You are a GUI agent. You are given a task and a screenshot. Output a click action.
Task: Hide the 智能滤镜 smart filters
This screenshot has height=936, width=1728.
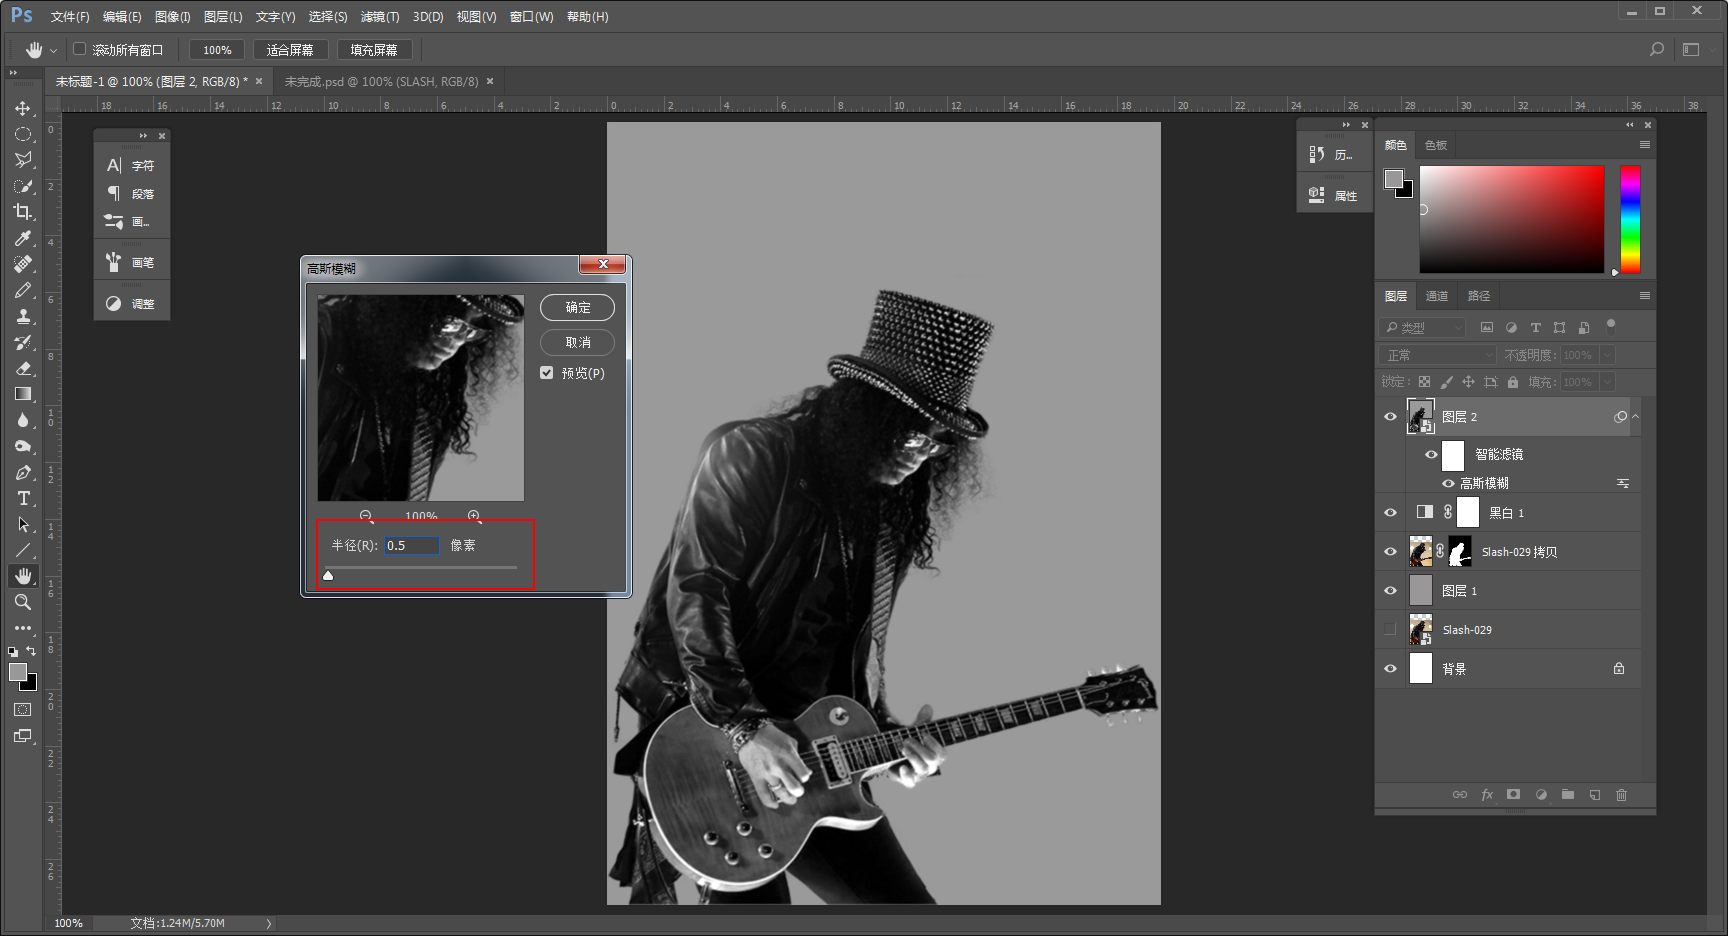[1431, 454]
